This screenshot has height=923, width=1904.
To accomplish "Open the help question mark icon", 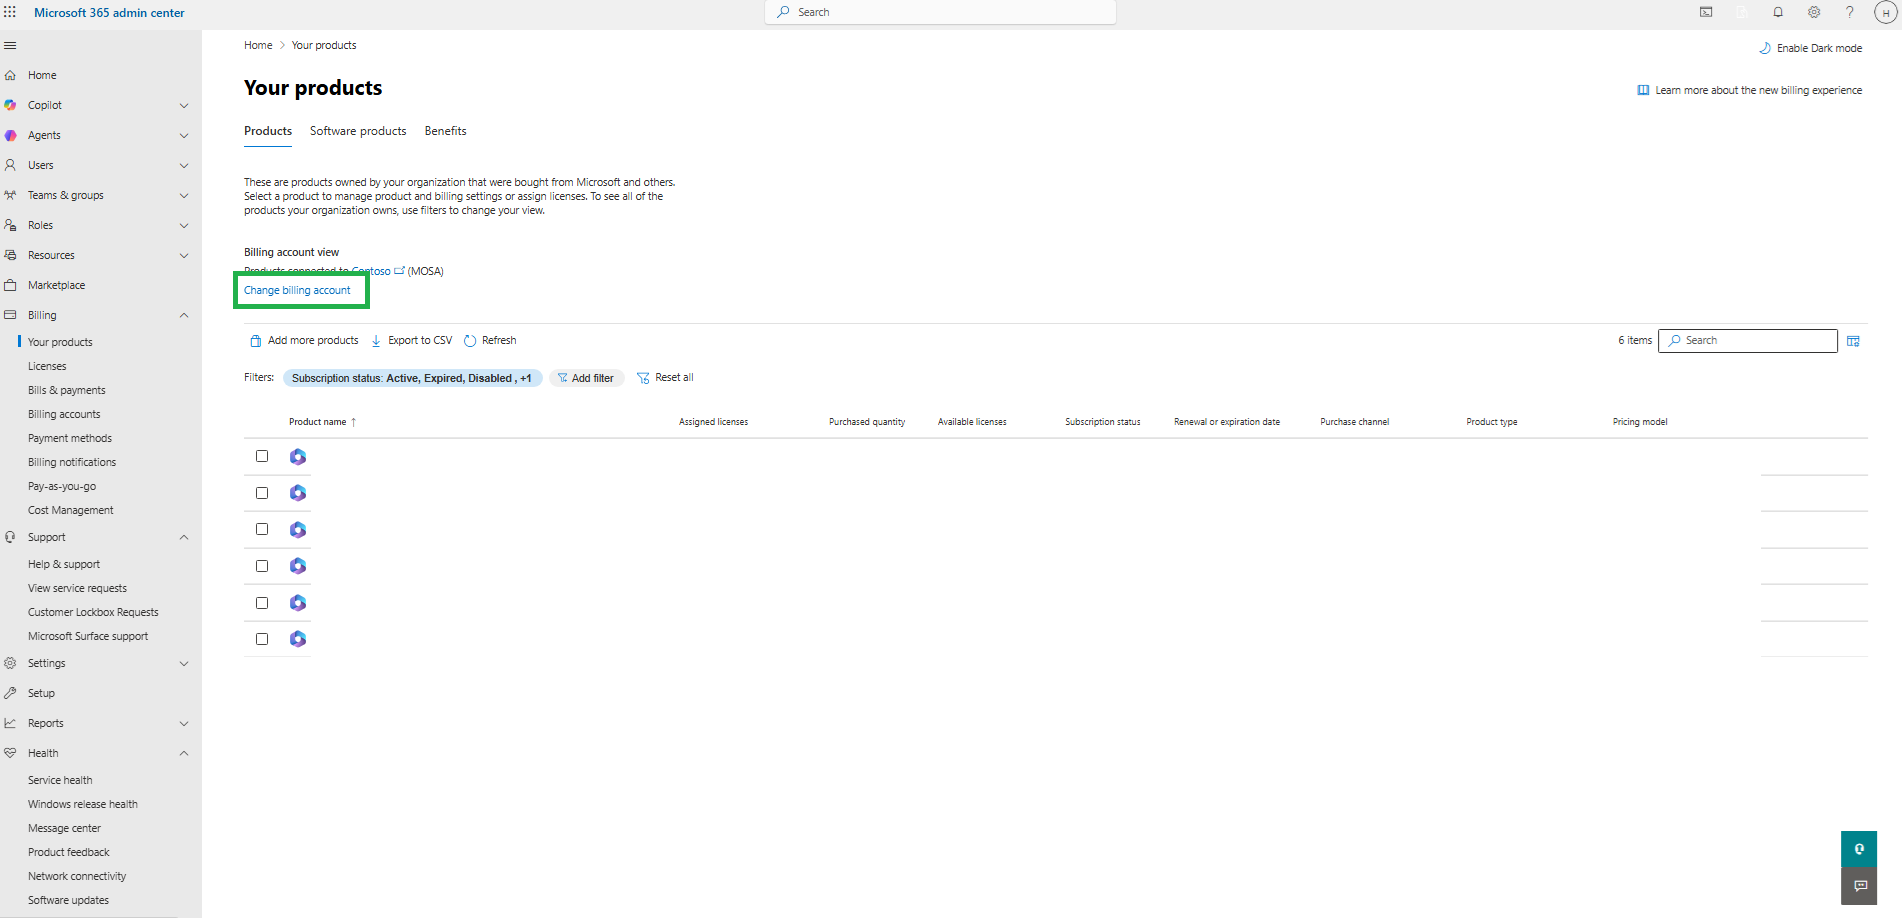I will pos(1850,12).
